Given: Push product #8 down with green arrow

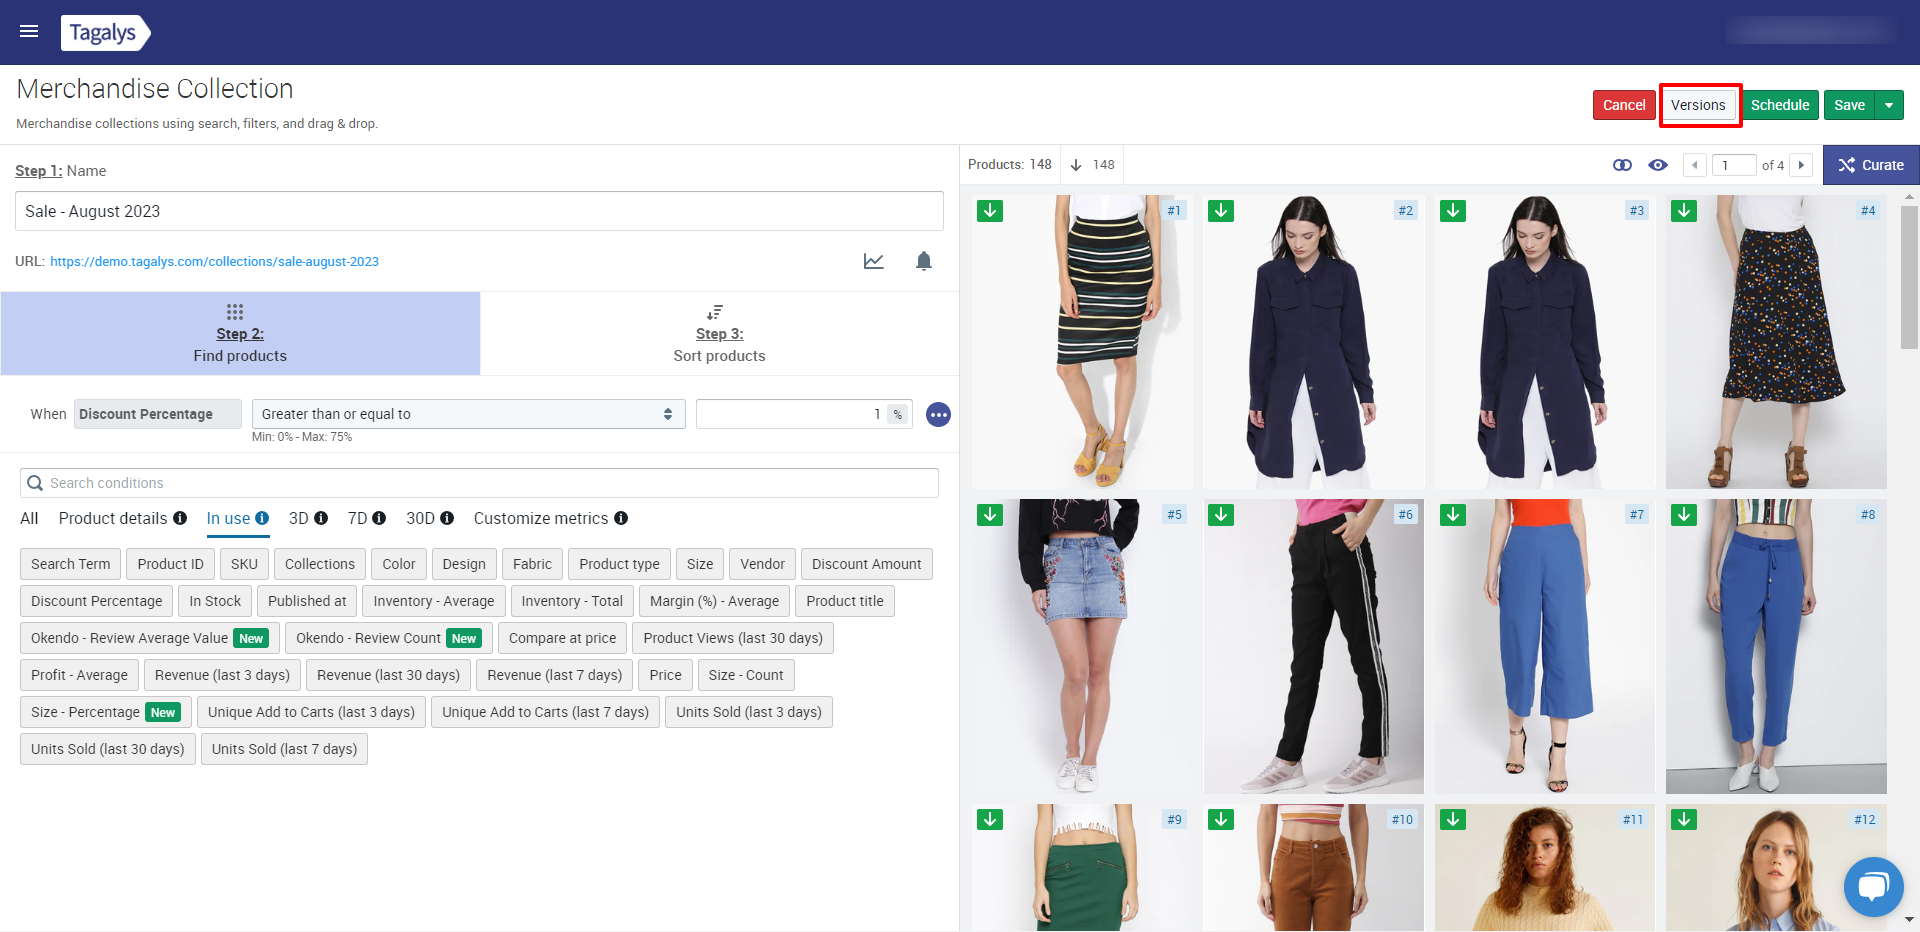Looking at the screenshot, I should click(x=1684, y=515).
